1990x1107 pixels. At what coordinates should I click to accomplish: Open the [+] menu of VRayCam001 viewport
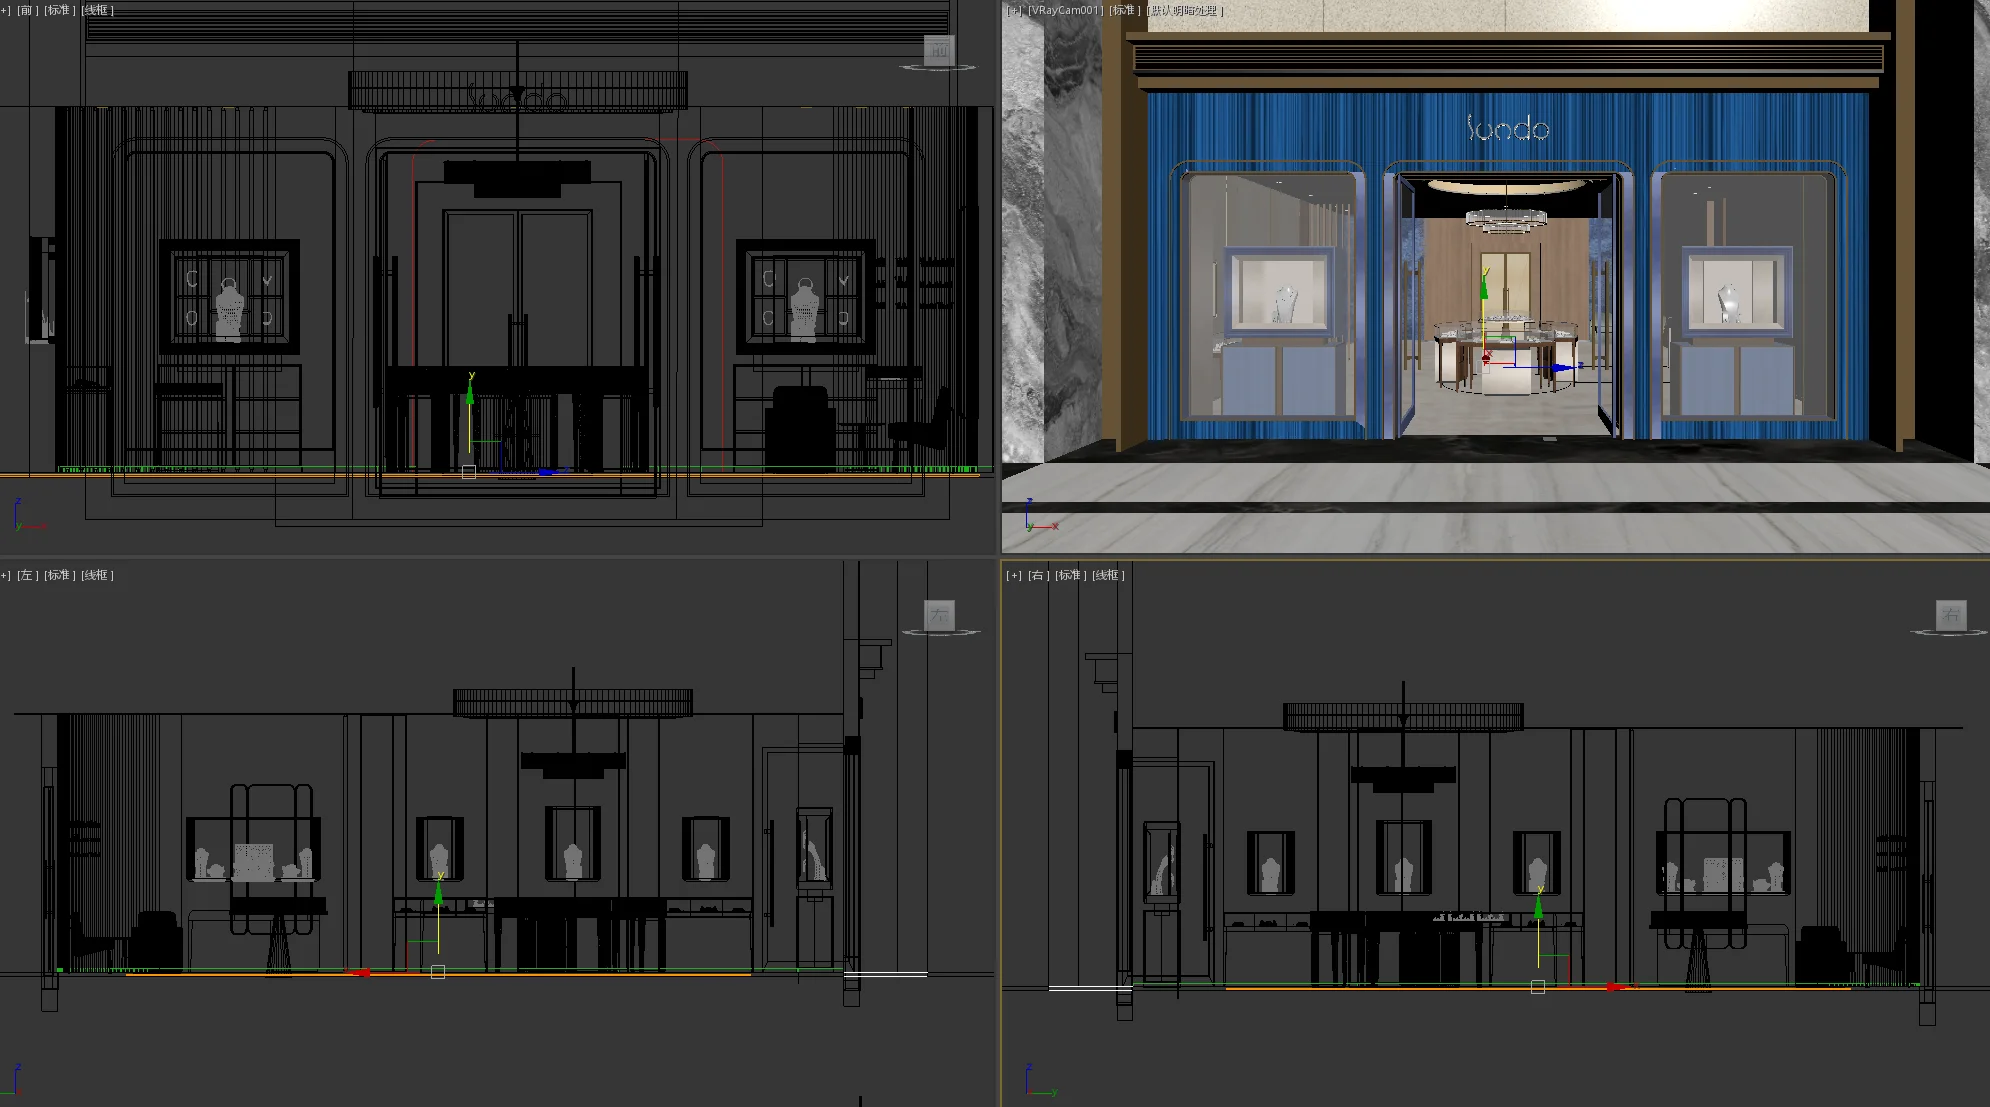pyautogui.click(x=1013, y=10)
